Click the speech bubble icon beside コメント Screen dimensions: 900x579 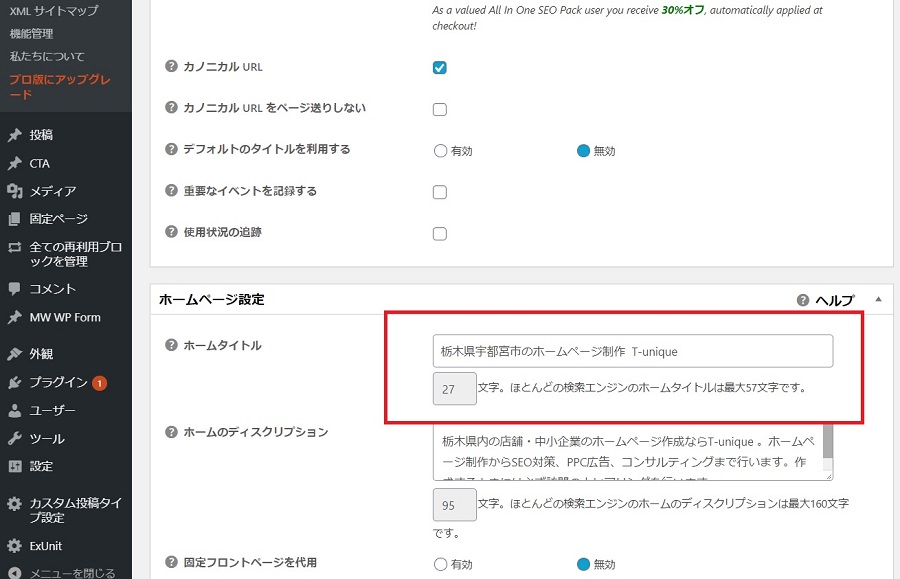pos(14,289)
